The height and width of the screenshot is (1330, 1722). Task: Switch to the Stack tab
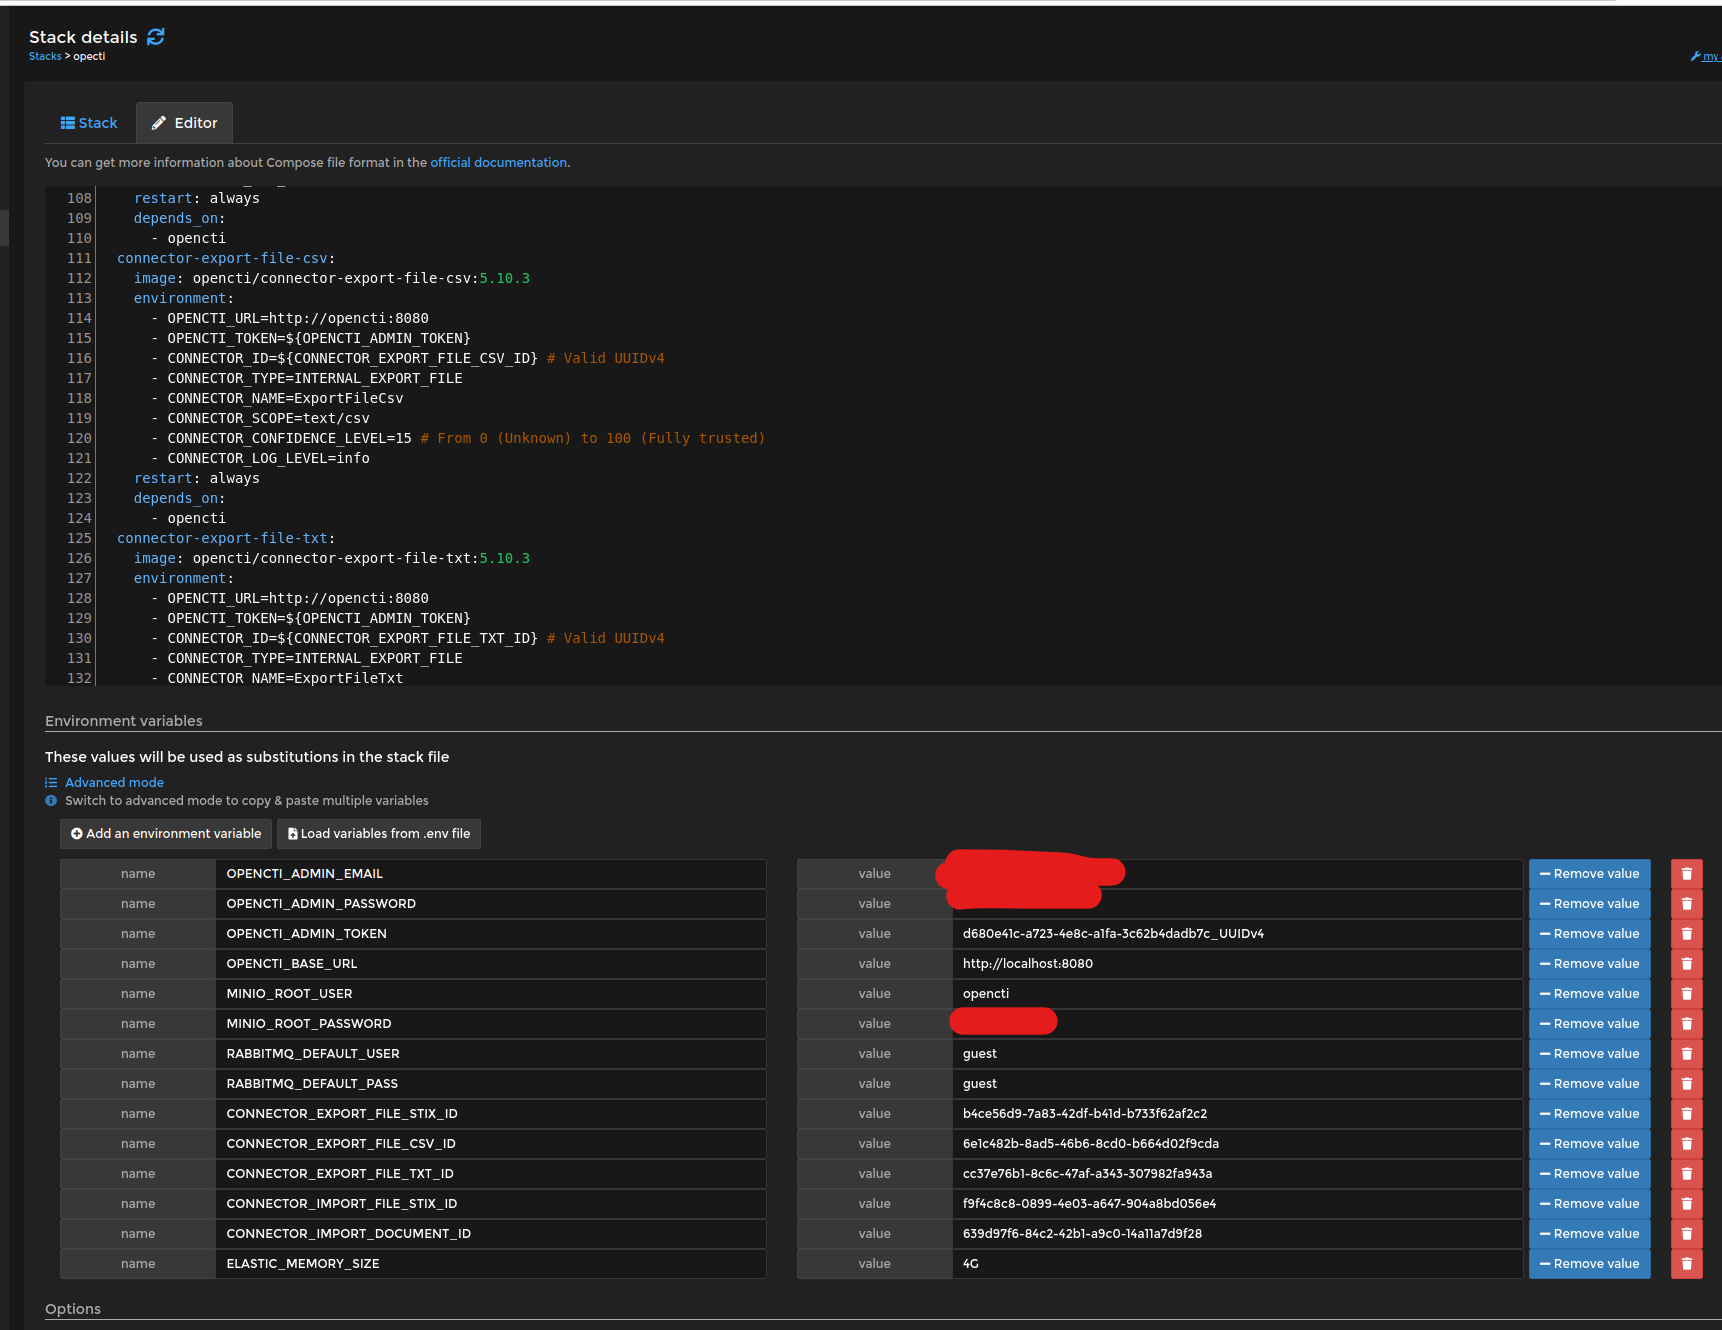pos(88,122)
